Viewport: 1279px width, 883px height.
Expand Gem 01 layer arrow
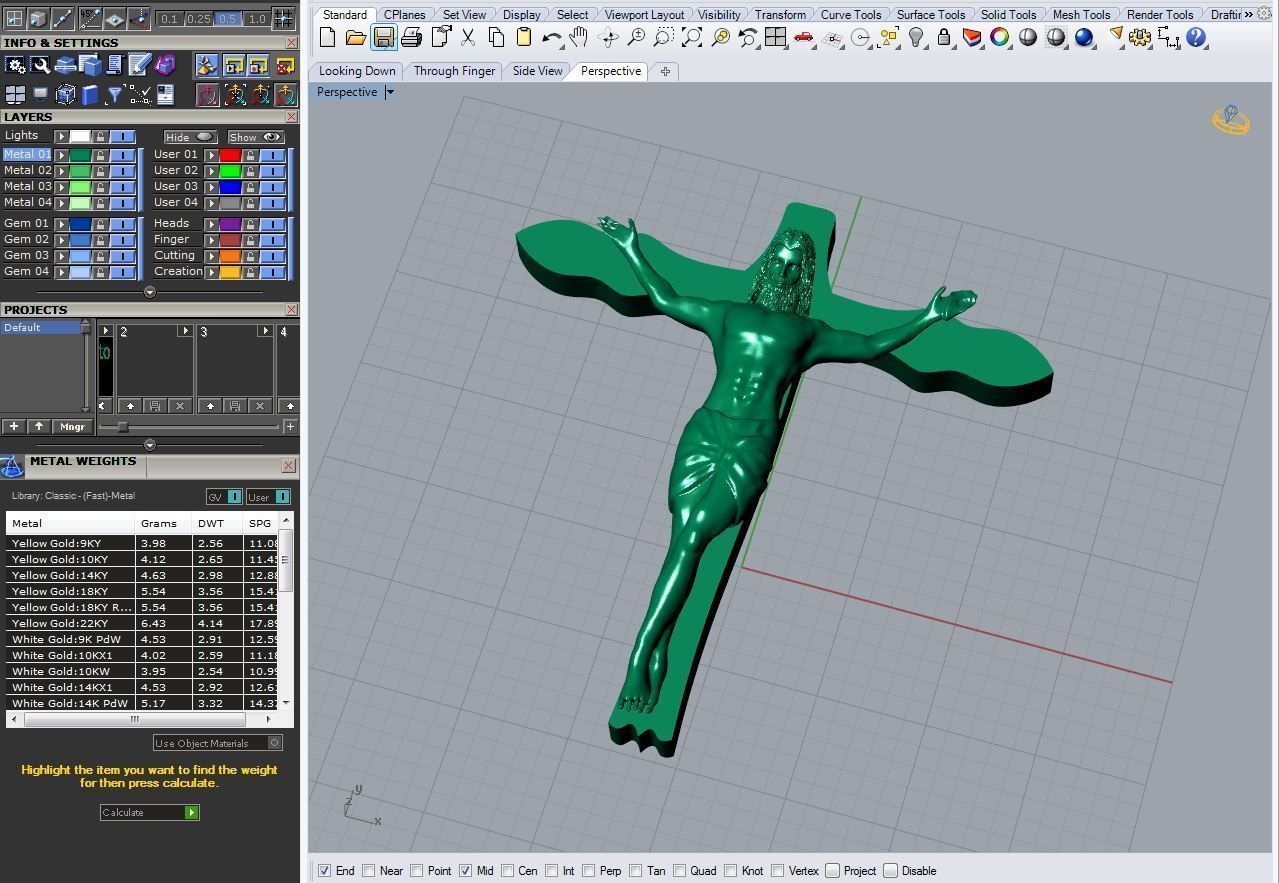pos(61,224)
